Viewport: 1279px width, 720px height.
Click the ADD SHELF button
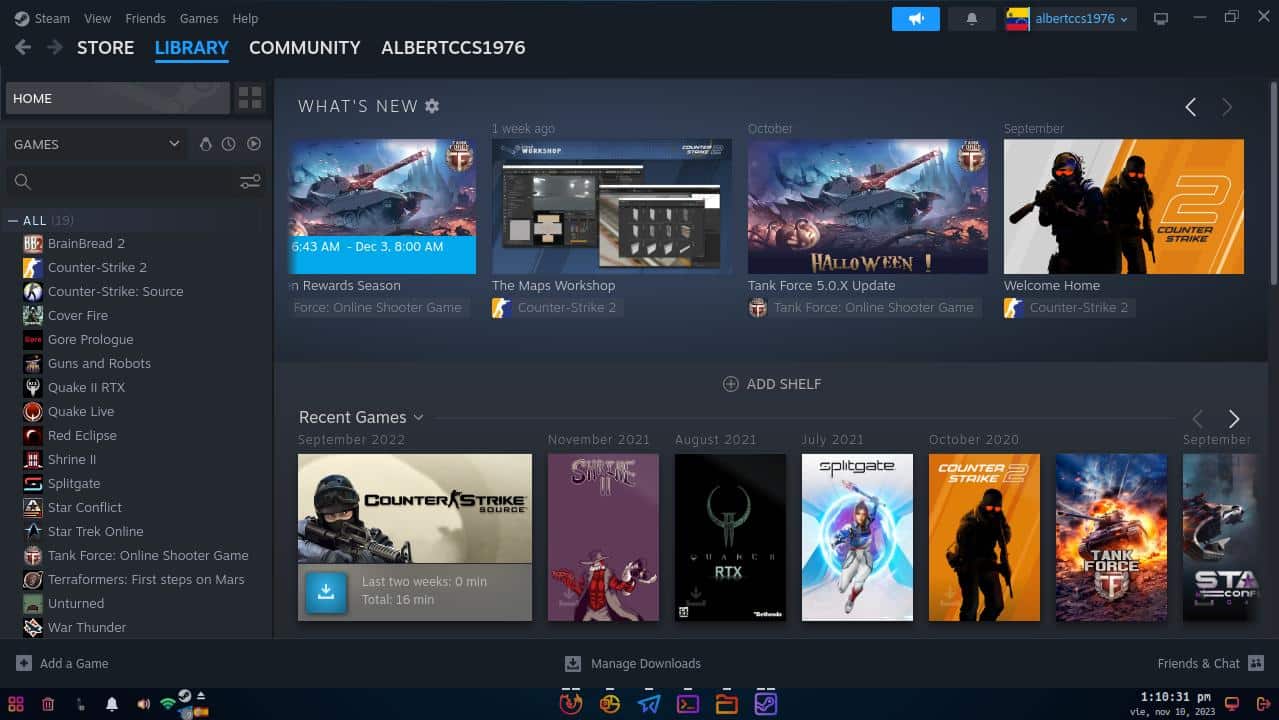tap(772, 384)
